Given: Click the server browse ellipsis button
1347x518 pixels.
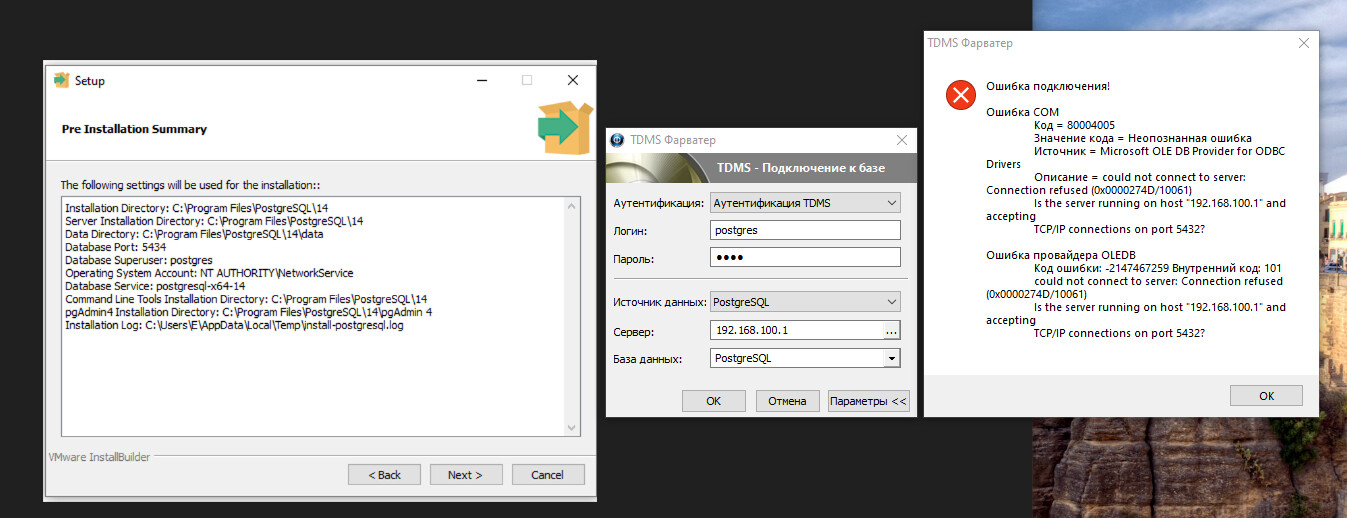Looking at the screenshot, I should coord(891,330).
